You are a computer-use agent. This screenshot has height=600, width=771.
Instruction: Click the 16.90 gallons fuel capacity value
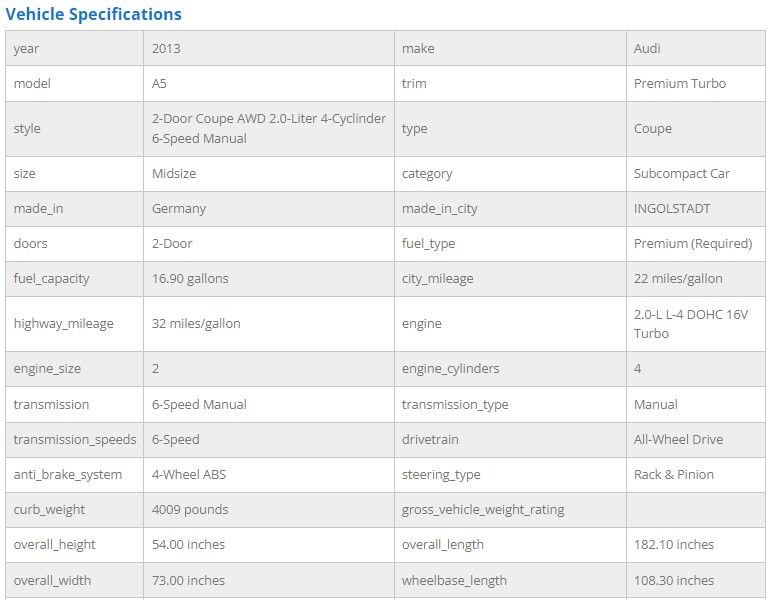(x=190, y=278)
